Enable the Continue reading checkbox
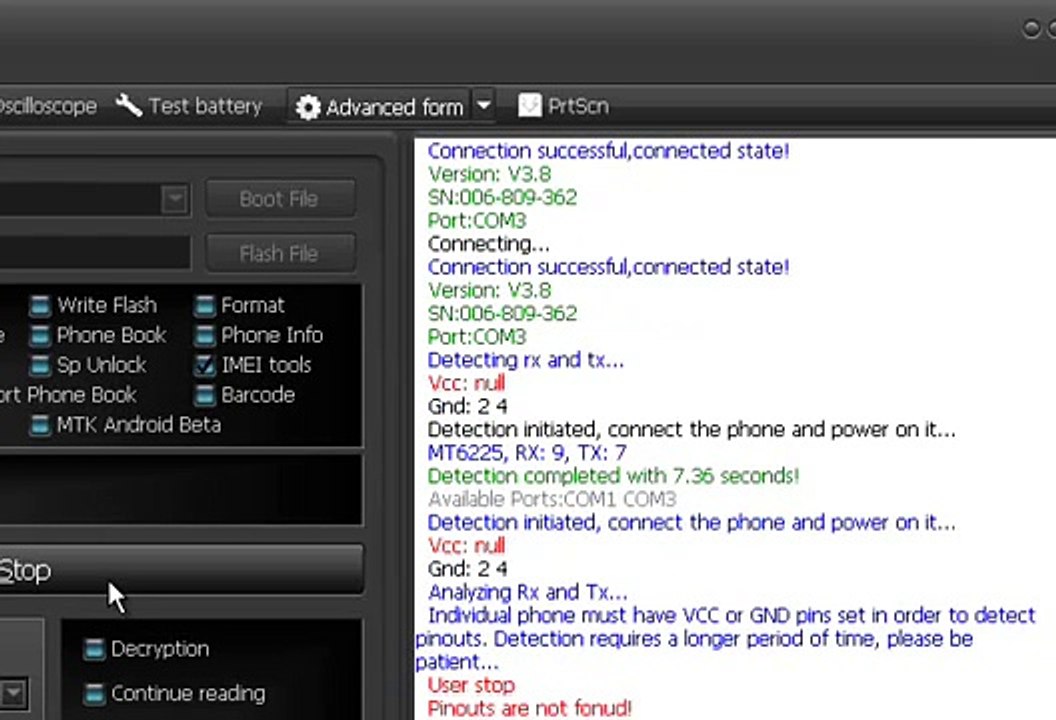This screenshot has height=720, width=1056. [x=94, y=694]
